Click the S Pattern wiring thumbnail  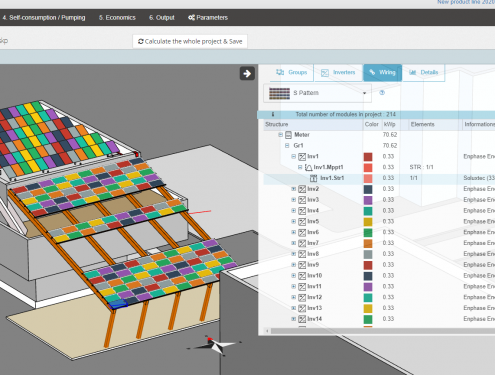(x=279, y=93)
